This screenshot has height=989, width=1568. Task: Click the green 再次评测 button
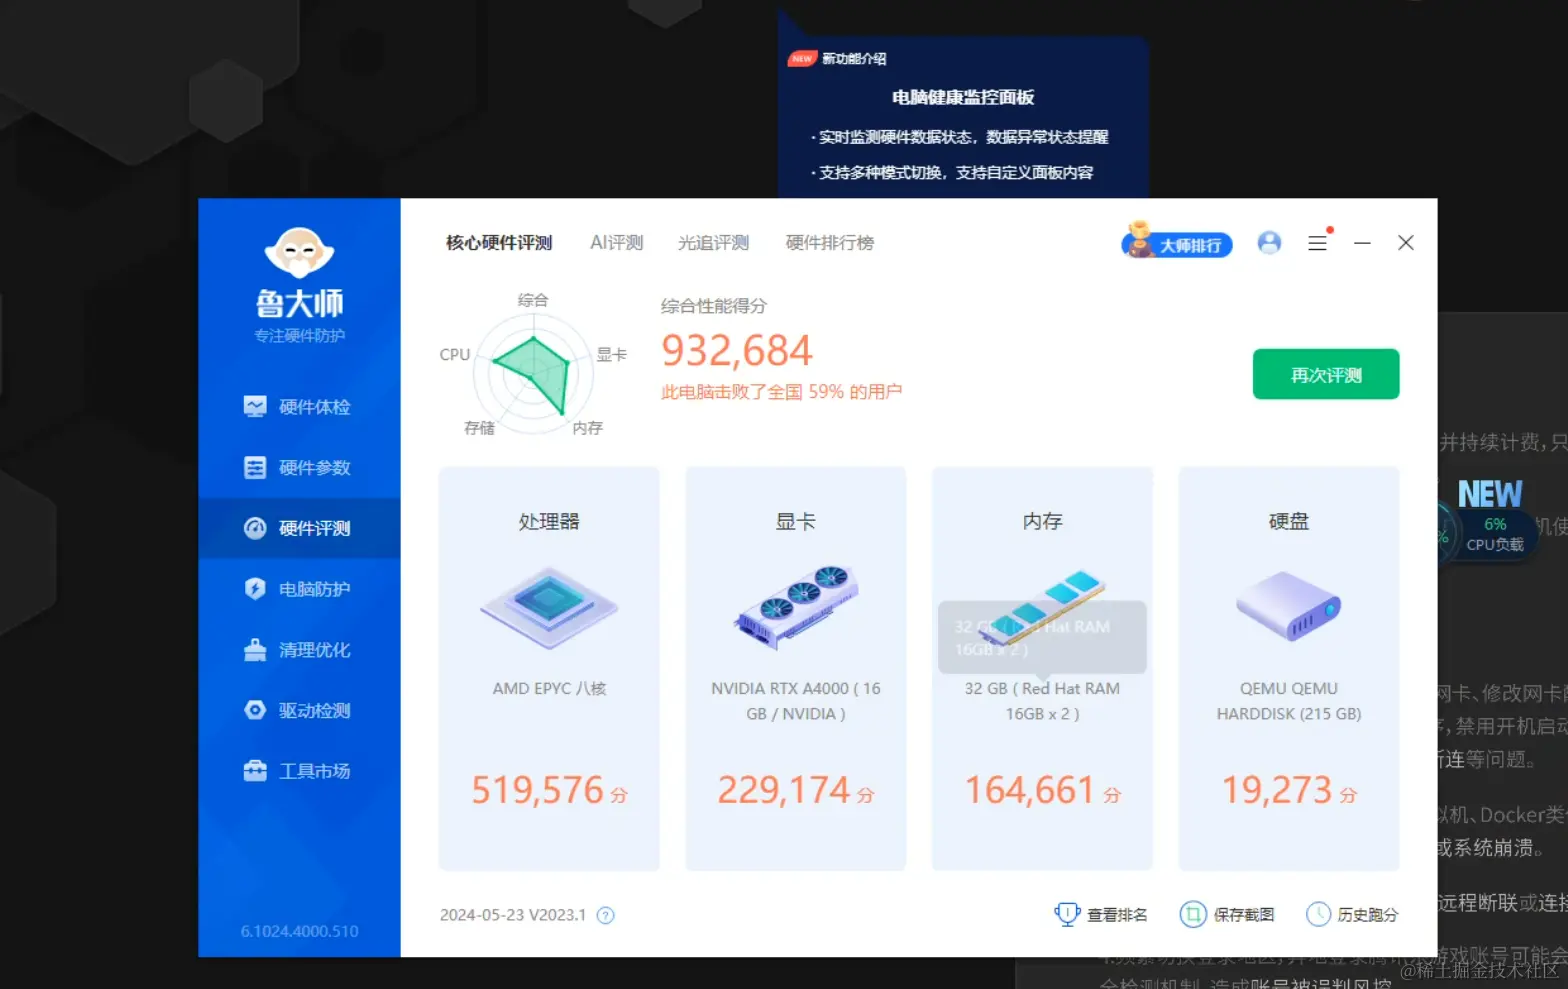pos(1326,375)
